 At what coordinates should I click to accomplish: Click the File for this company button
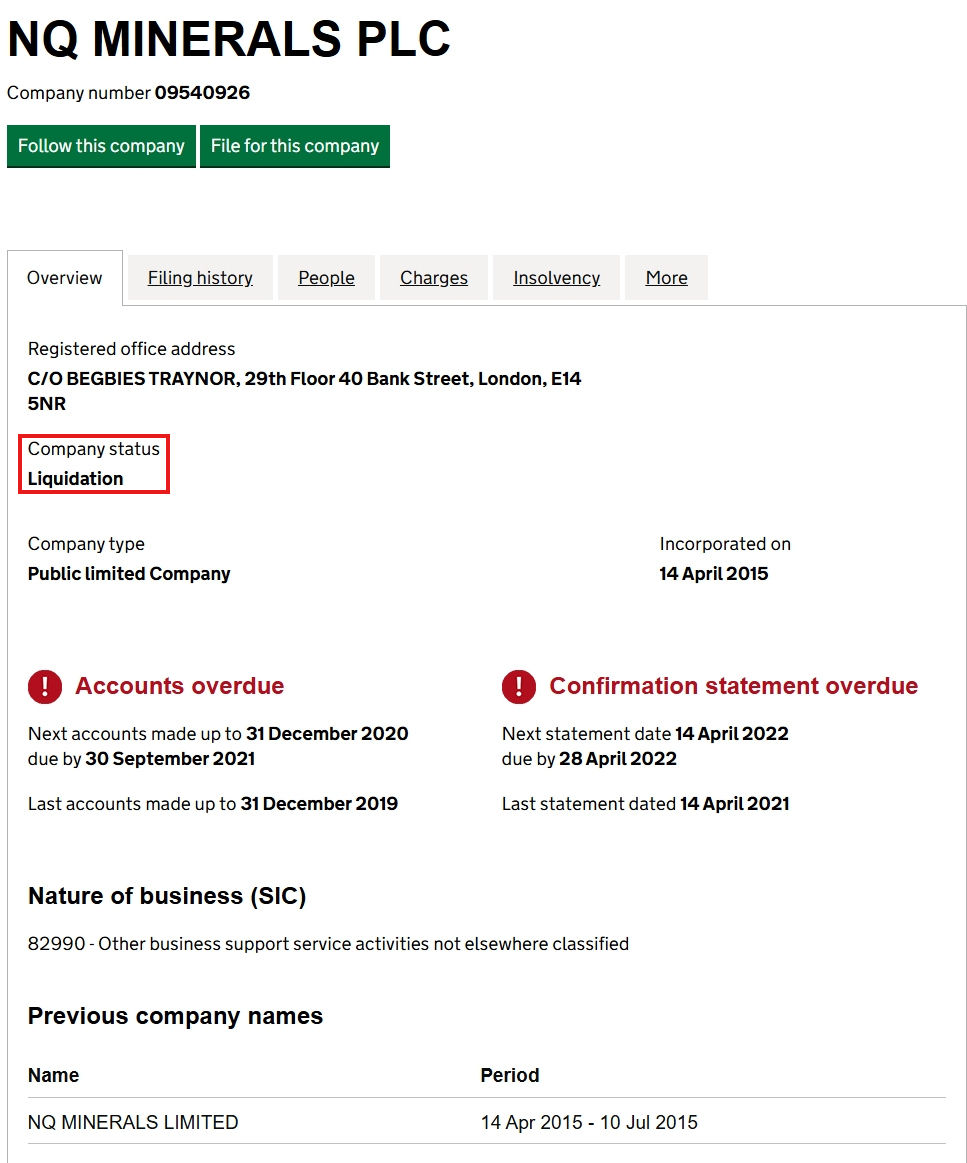pyautogui.click(x=294, y=146)
